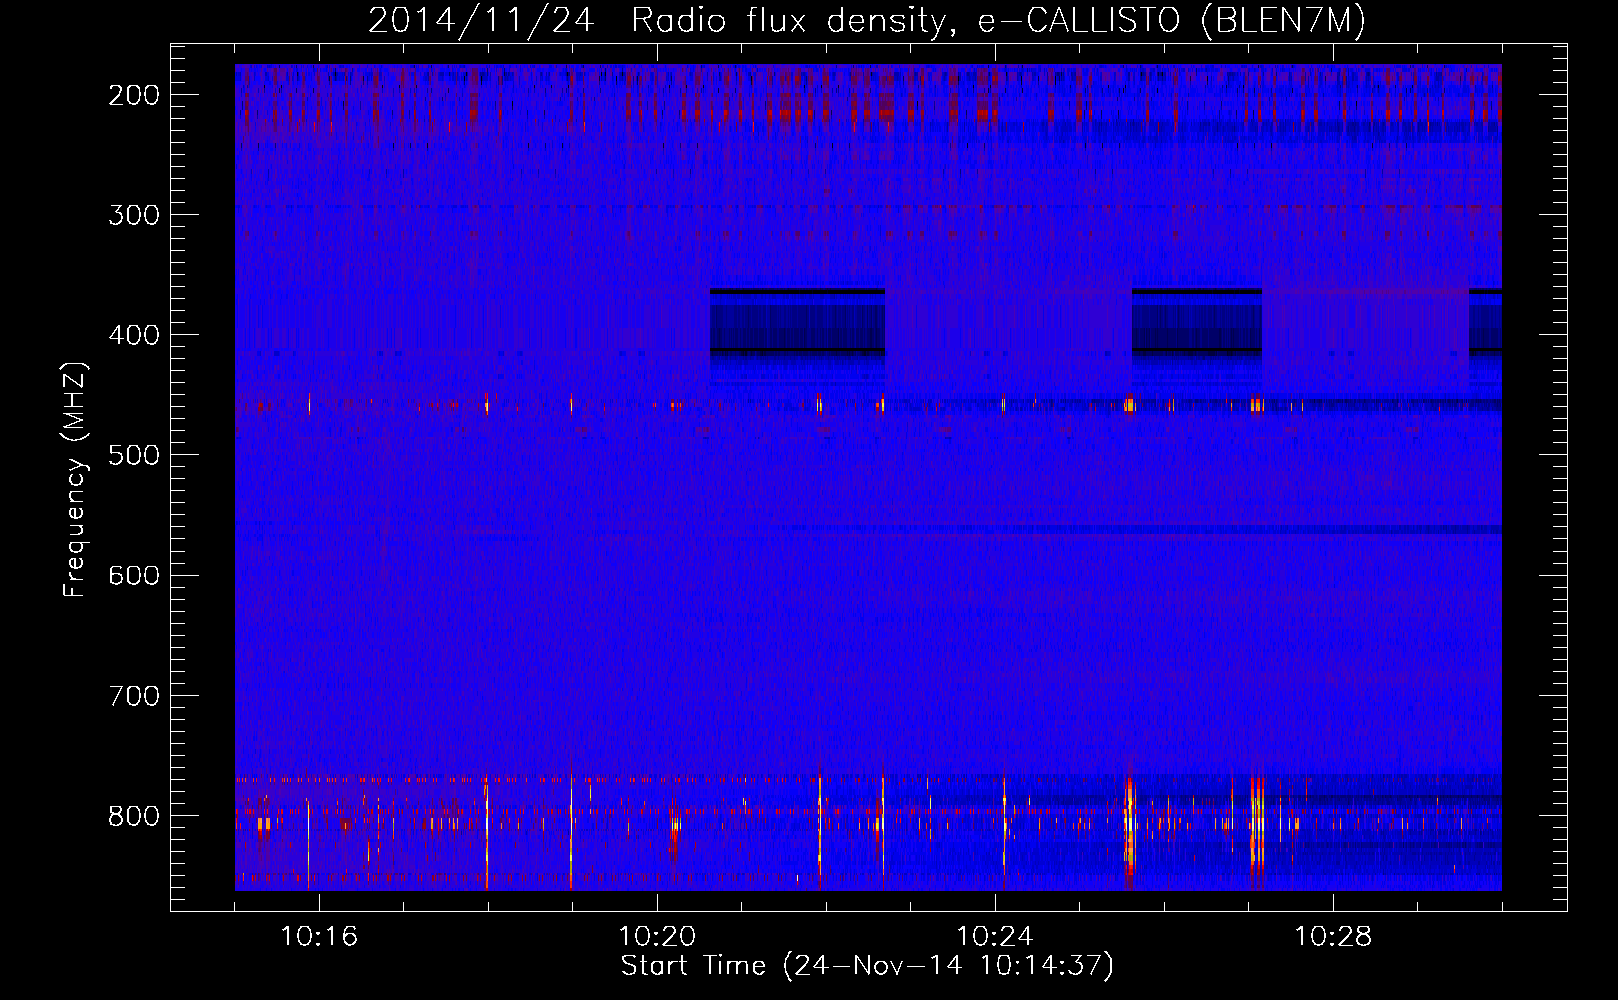This screenshot has height=1000, width=1618.
Task: Click the bright burst near 10:25:30 at 800 MHz
Action: point(1129,825)
